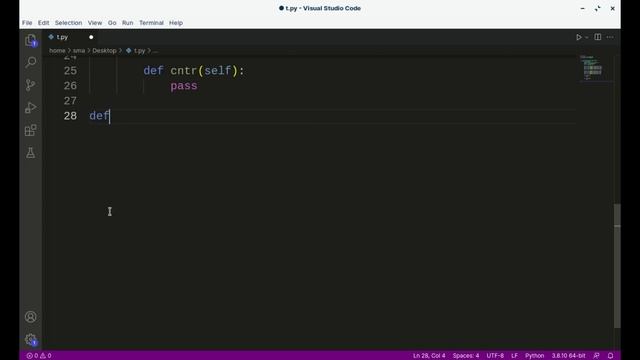Click the 'def' keyword on line 28
Screen dimensions: 640x360
click(x=99, y=116)
